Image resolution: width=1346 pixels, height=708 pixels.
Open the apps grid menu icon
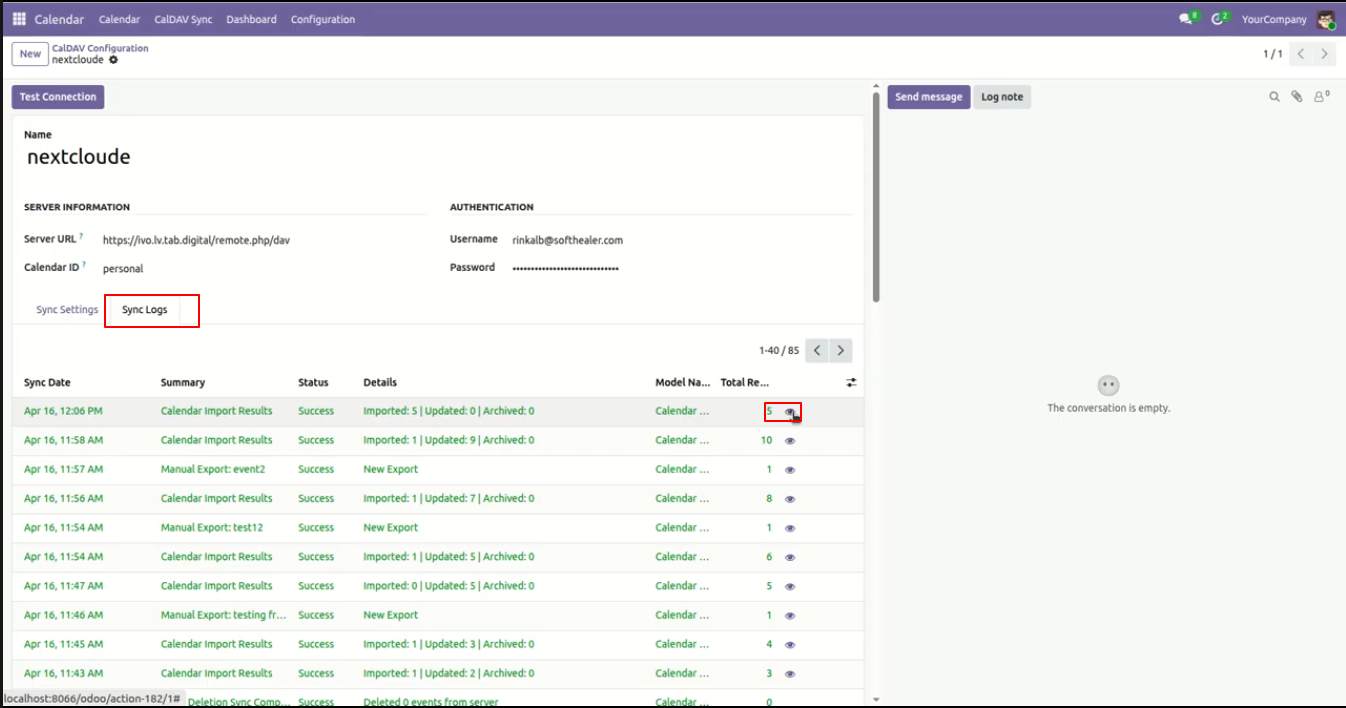coord(19,19)
